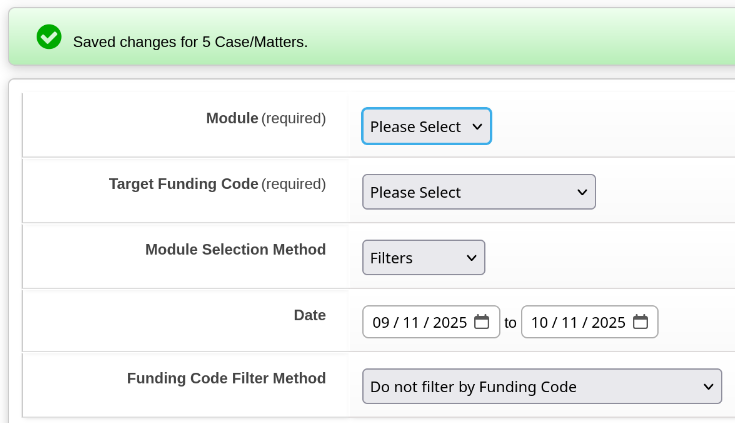The height and width of the screenshot is (423, 735).
Task: Click the "to" text between date fields
Action: [x=510, y=323]
